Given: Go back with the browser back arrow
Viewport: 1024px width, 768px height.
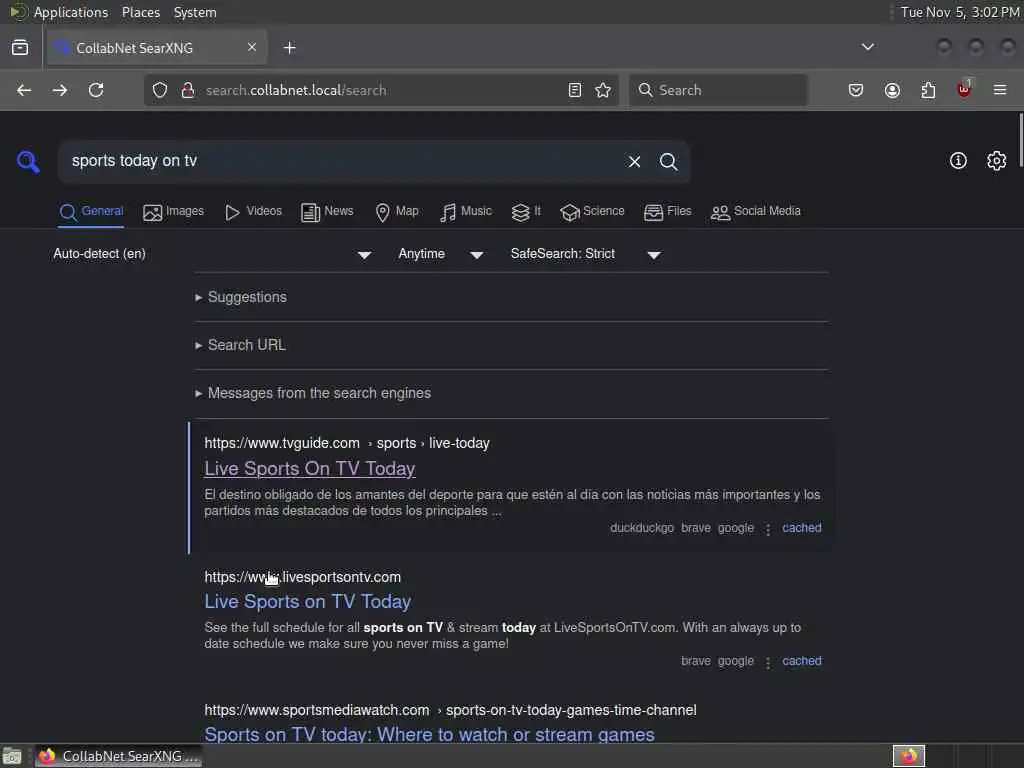Looking at the screenshot, I should click(x=24, y=90).
